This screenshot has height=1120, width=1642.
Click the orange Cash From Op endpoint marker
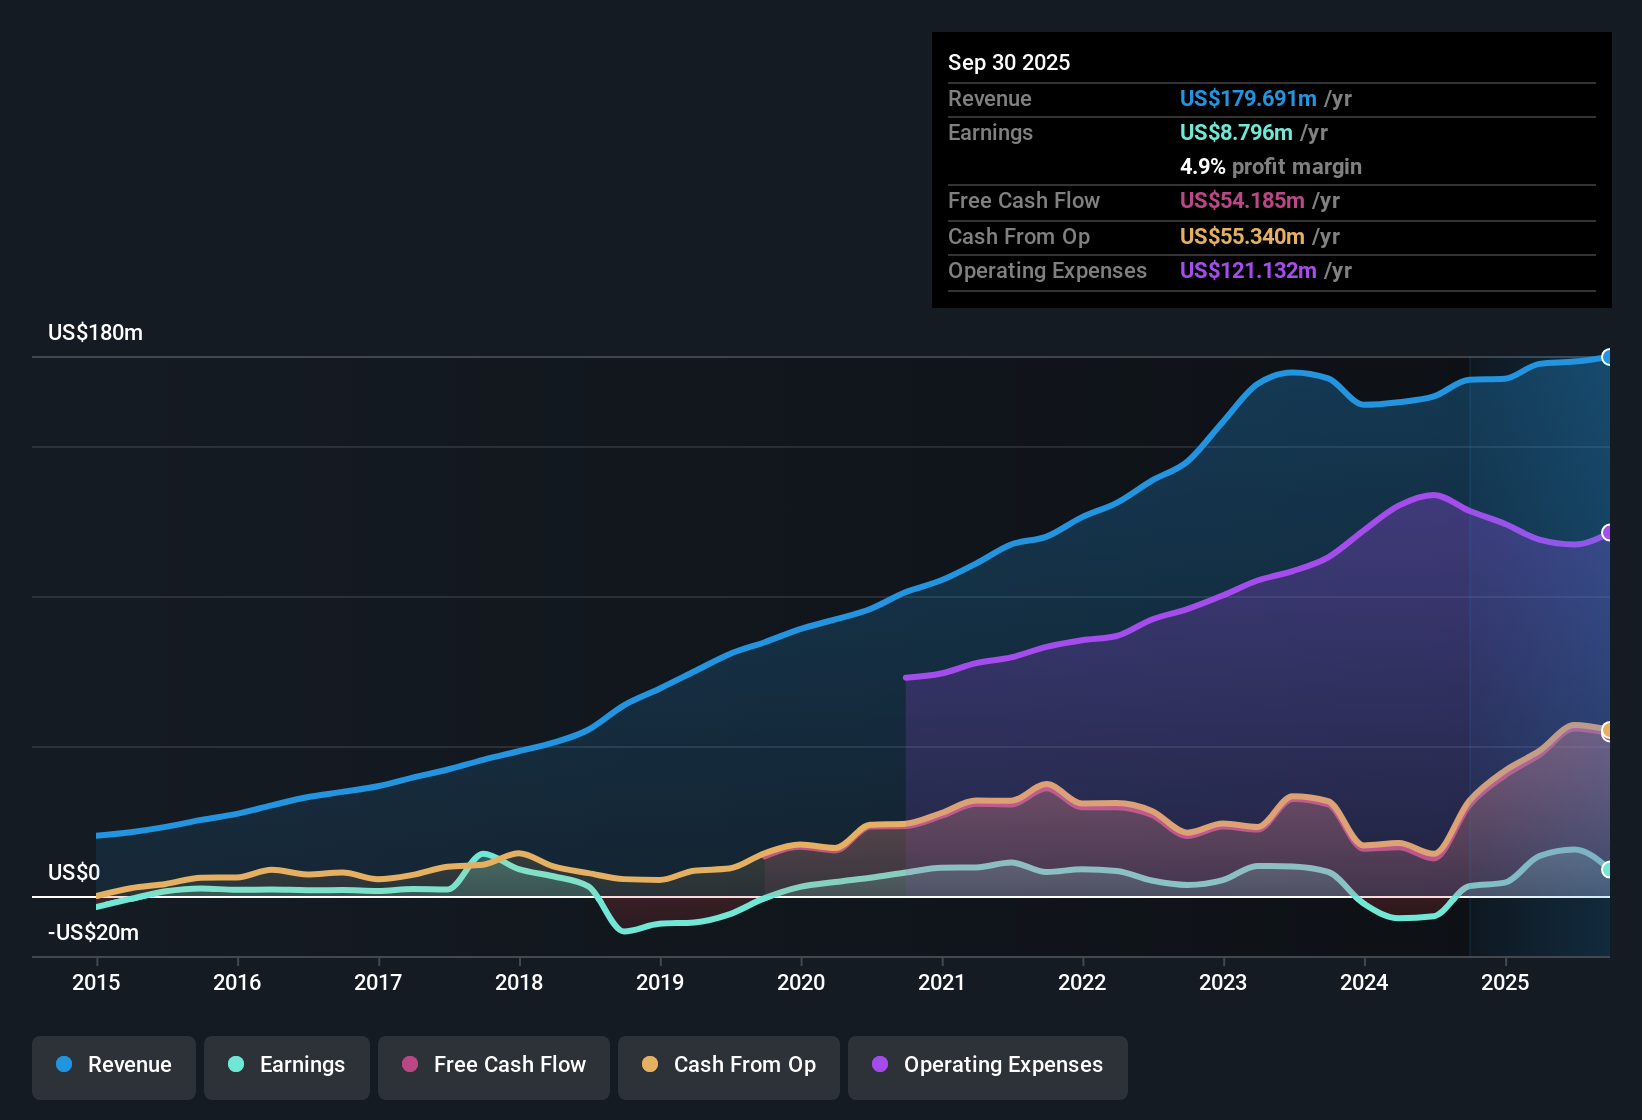coord(1608,730)
